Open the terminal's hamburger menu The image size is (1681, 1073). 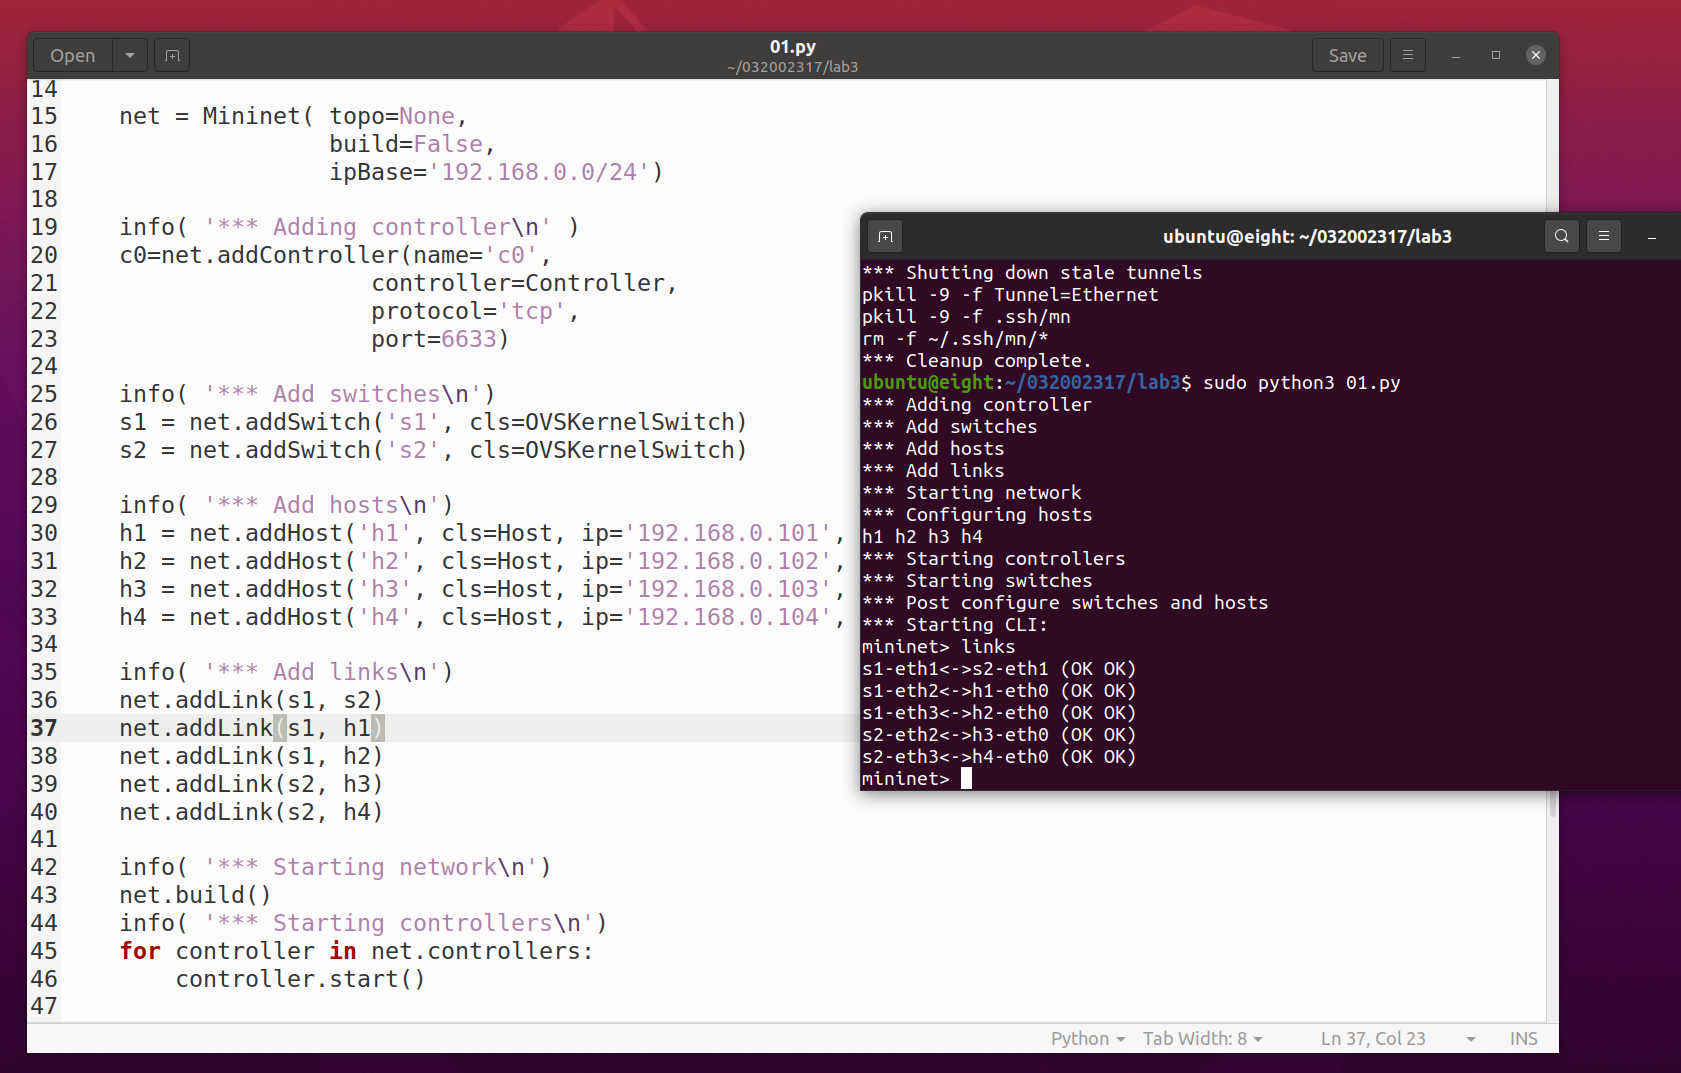pos(1604,237)
